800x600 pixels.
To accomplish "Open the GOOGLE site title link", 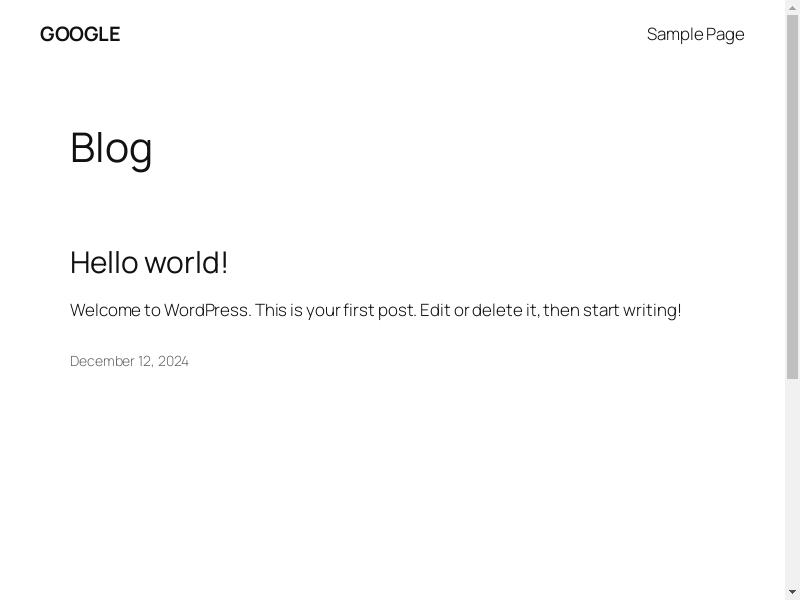I will pyautogui.click(x=80, y=34).
